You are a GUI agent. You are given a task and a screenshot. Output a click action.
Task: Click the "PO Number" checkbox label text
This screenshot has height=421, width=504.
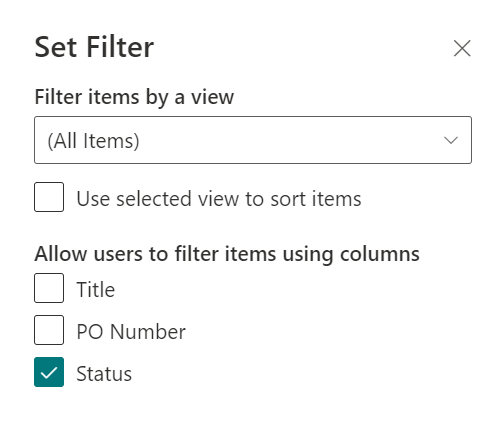131,332
